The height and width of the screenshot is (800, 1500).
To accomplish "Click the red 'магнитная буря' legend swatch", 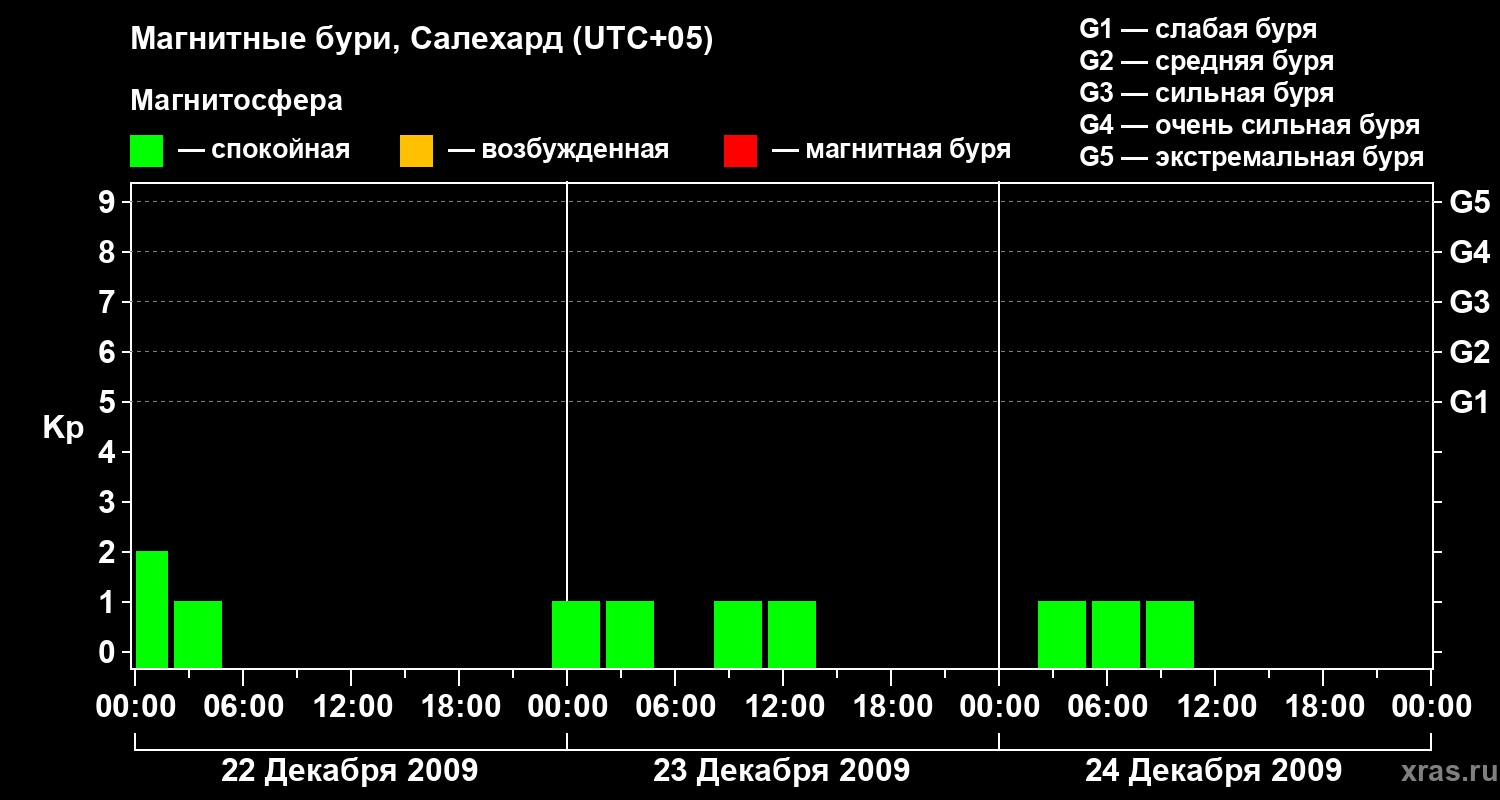I will pyautogui.click(x=740, y=151).
